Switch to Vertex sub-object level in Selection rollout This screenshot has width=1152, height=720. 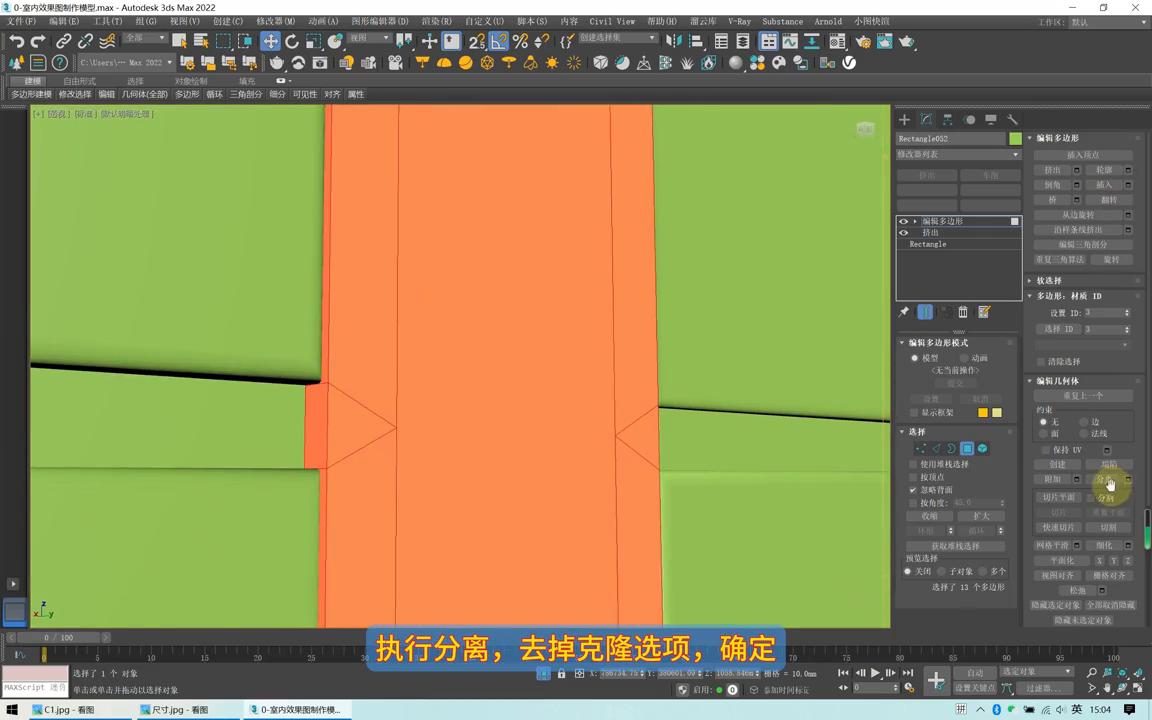pyautogui.click(x=920, y=448)
